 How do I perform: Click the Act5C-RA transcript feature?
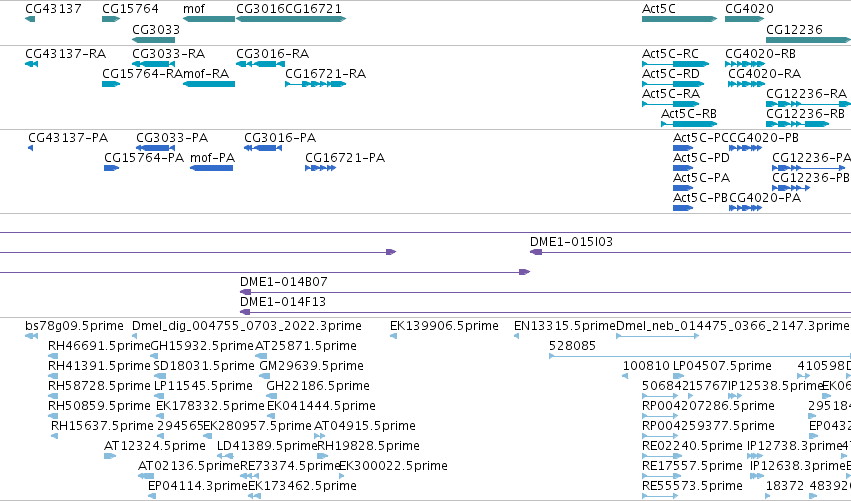coord(671,104)
